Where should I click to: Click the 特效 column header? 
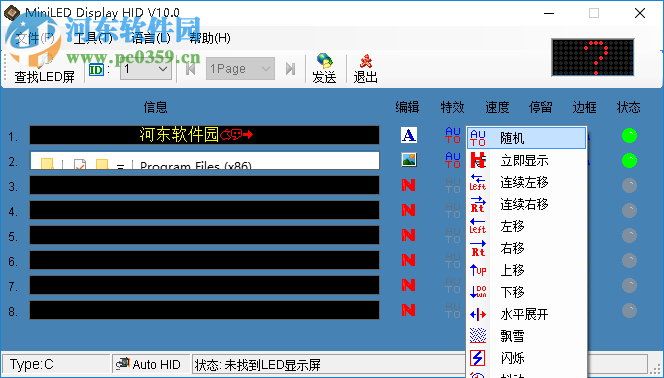click(x=452, y=107)
